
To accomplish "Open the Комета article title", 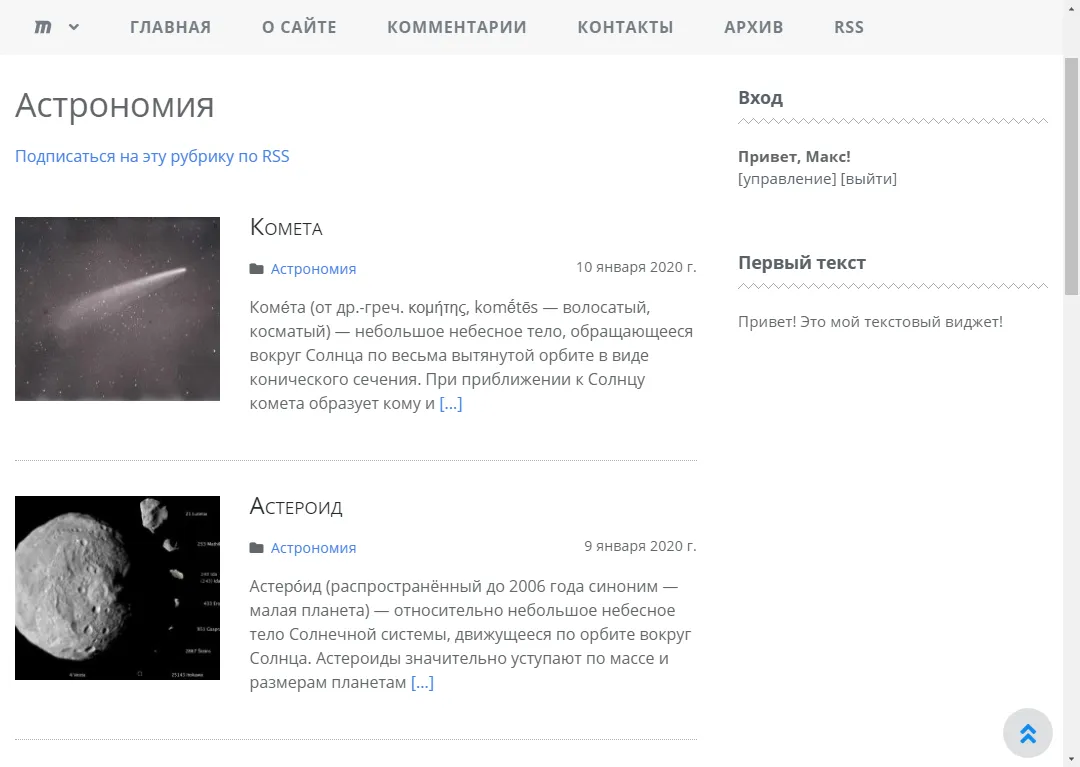I will [286, 227].
